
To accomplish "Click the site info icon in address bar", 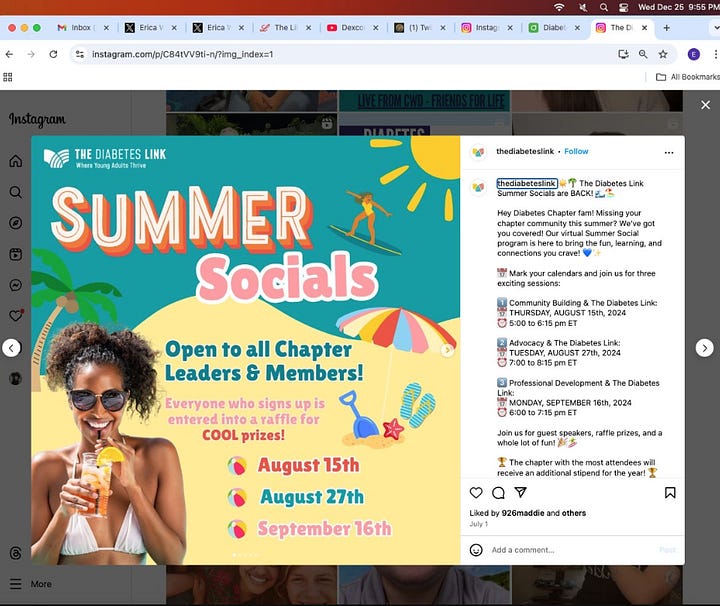I will point(80,54).
